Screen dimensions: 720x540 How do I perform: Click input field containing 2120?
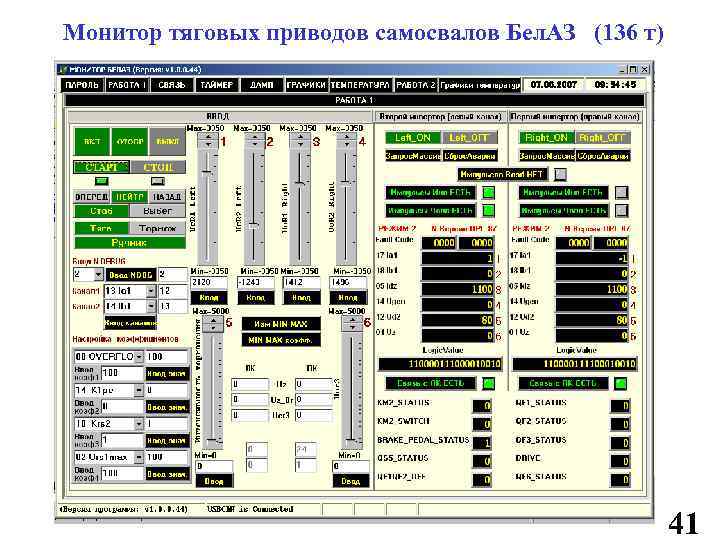[209, 282]
